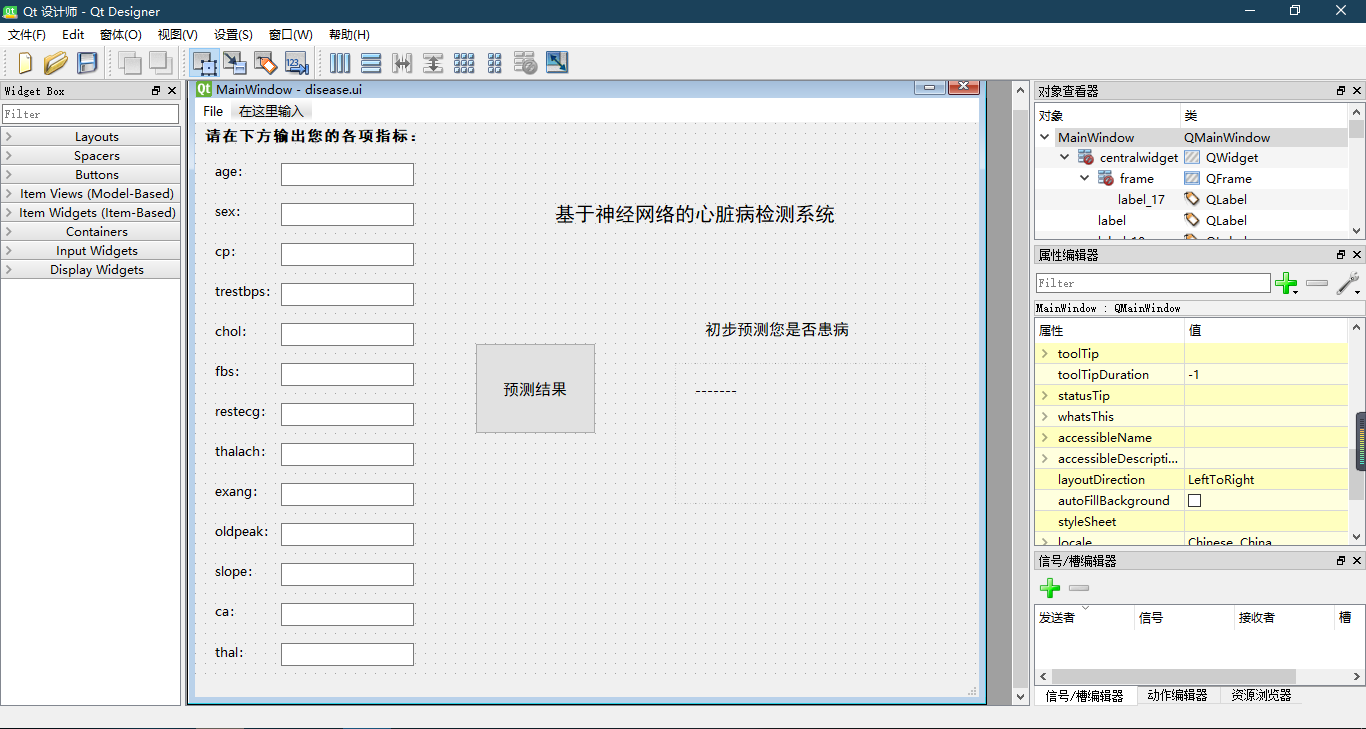Screen dimensions: 1366x729
Task: Select label_17 in Object Inspector
Action: [x=1141, y=200]
